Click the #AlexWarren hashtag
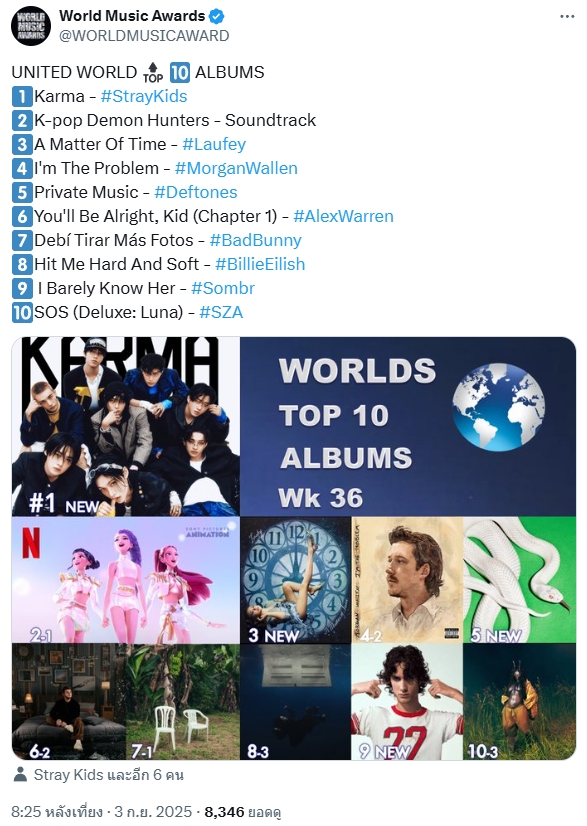This screenshot has width=587, height=826. coord(344,216)
